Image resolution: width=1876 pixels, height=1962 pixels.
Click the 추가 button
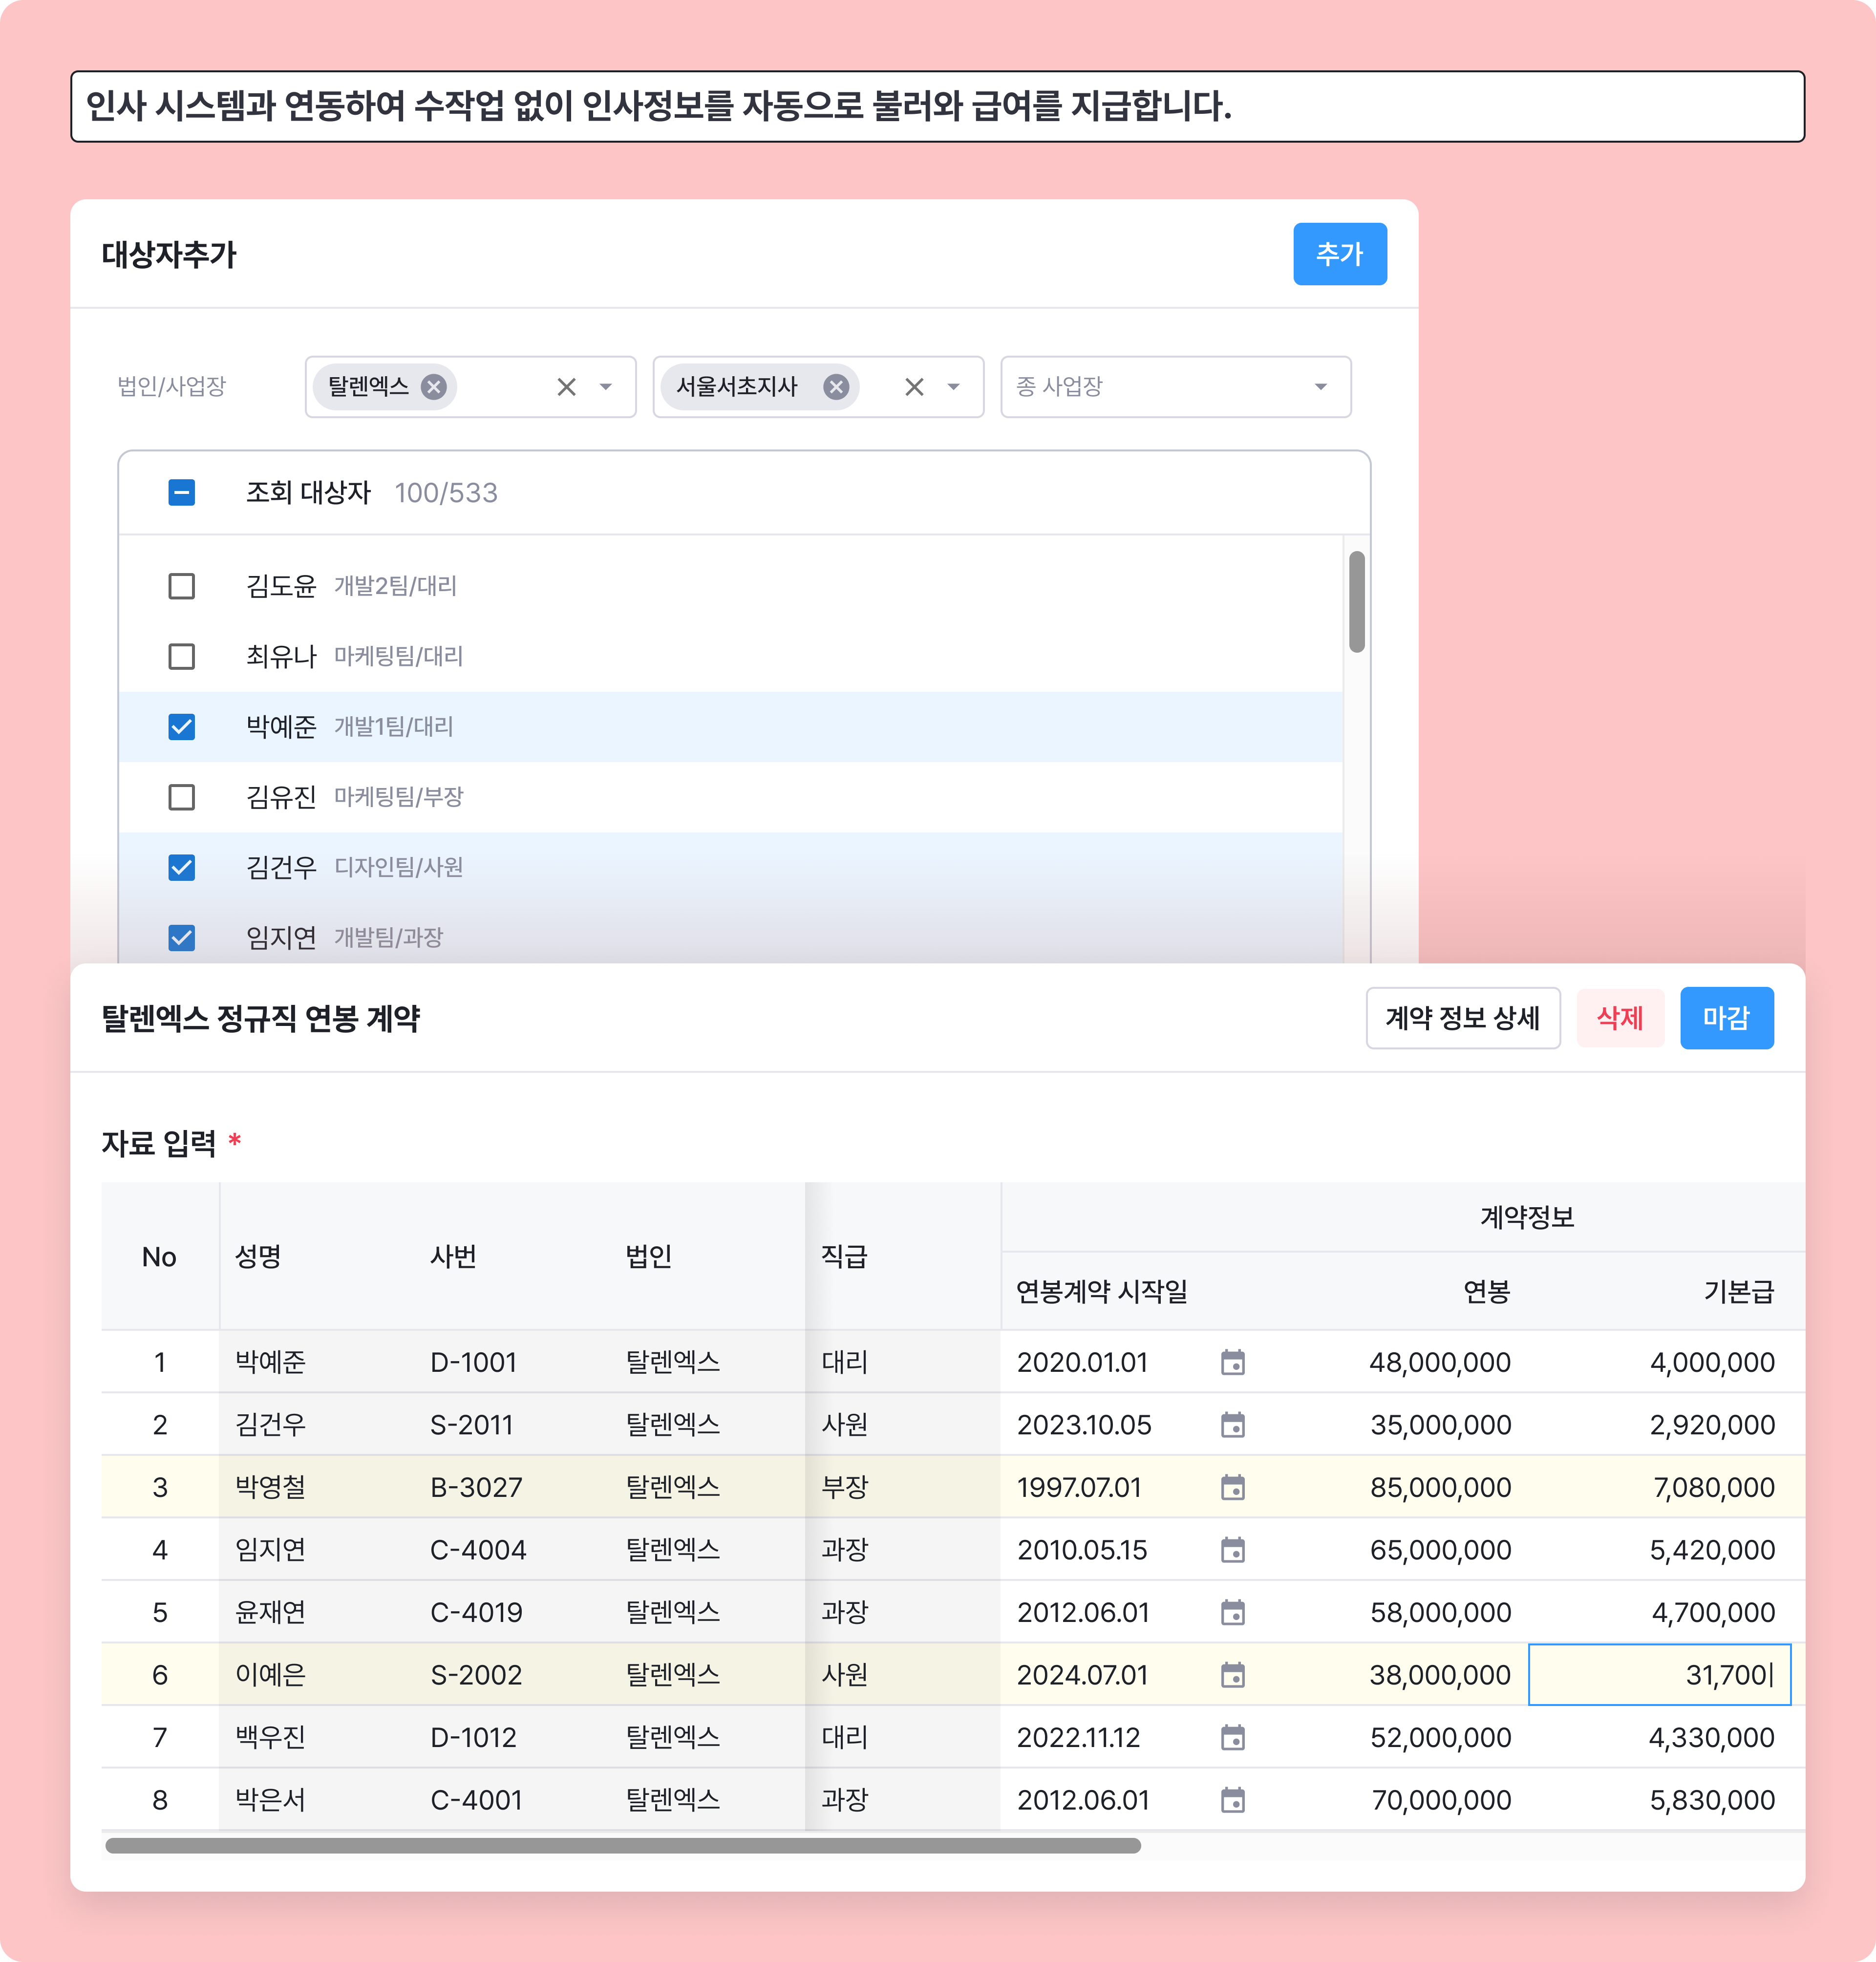point(1339,254)
